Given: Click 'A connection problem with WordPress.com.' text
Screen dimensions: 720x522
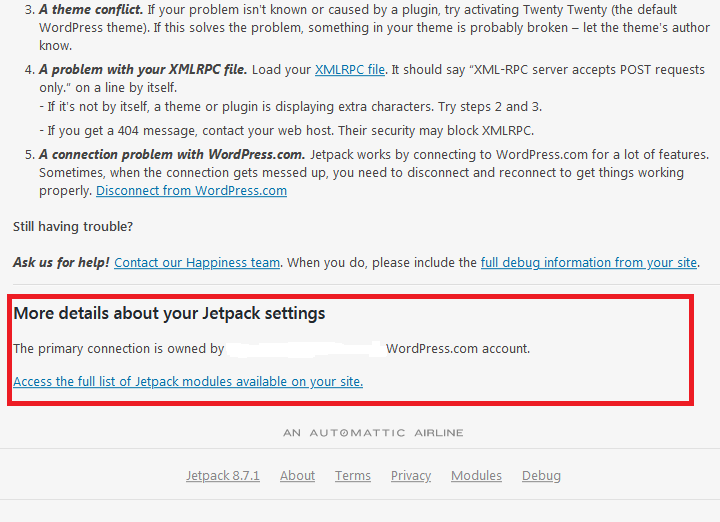Looking at the screenshot, I should click(172, 155).
